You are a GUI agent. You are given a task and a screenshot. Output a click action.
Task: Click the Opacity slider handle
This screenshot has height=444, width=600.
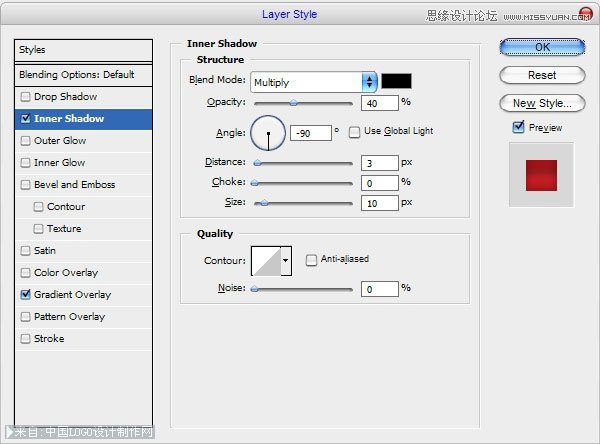click(x=293, y=102)
